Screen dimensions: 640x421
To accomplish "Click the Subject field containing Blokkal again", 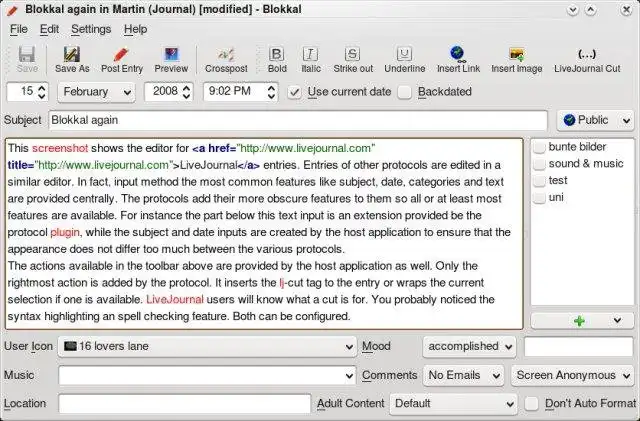I will click(298, 120).
